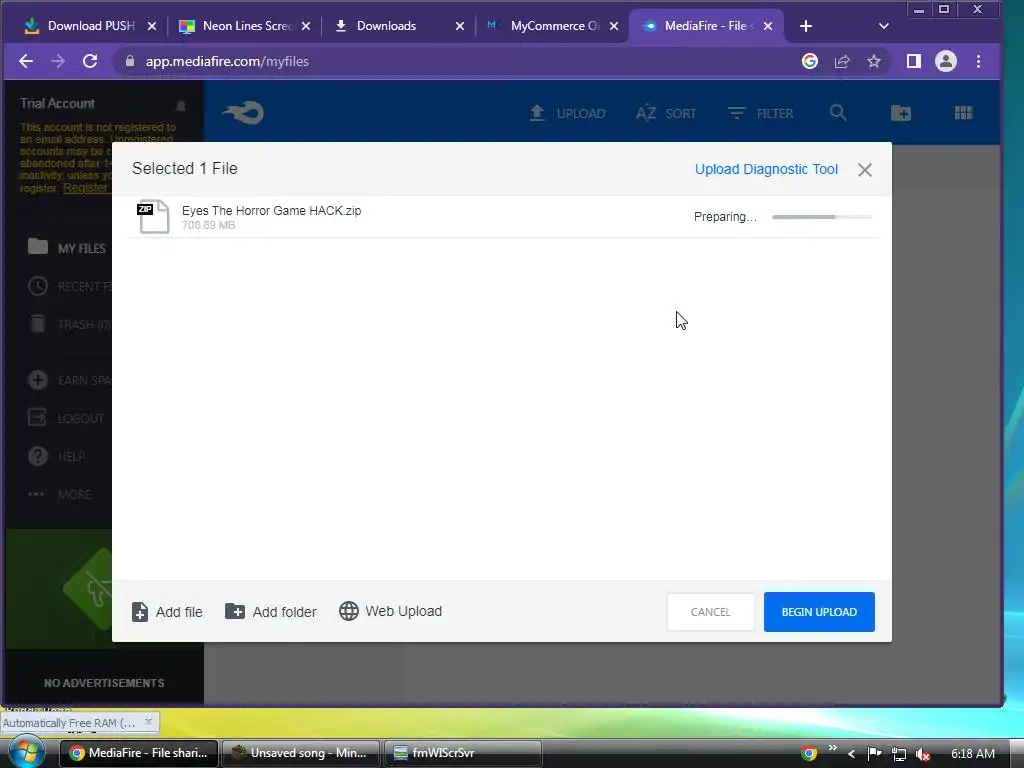
Task: Open a new browser tab
Action: click(x=806, y=26)
